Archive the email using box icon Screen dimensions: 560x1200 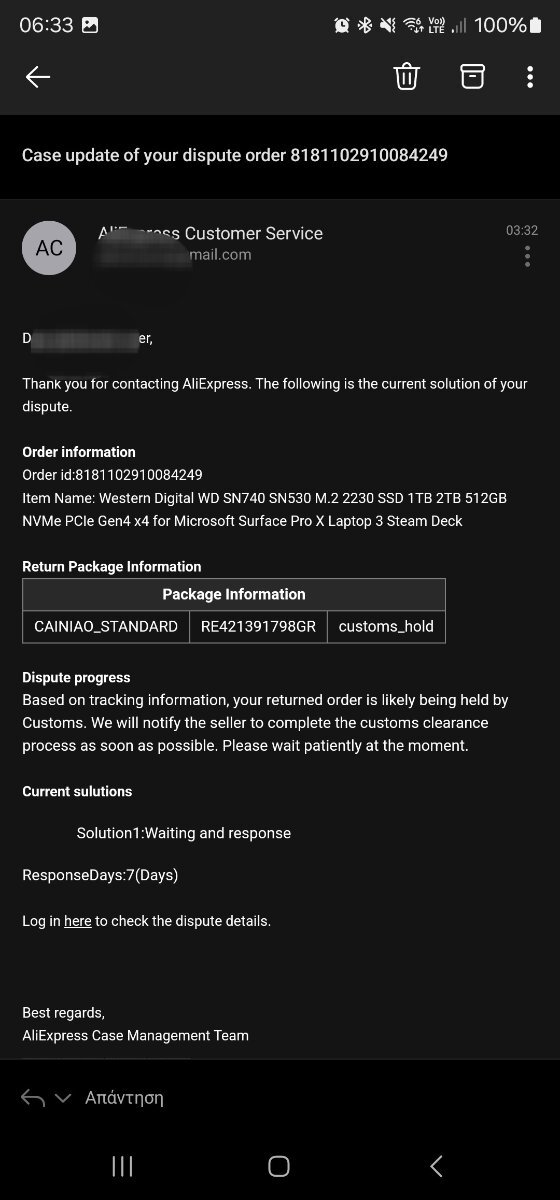pos(472,76)
